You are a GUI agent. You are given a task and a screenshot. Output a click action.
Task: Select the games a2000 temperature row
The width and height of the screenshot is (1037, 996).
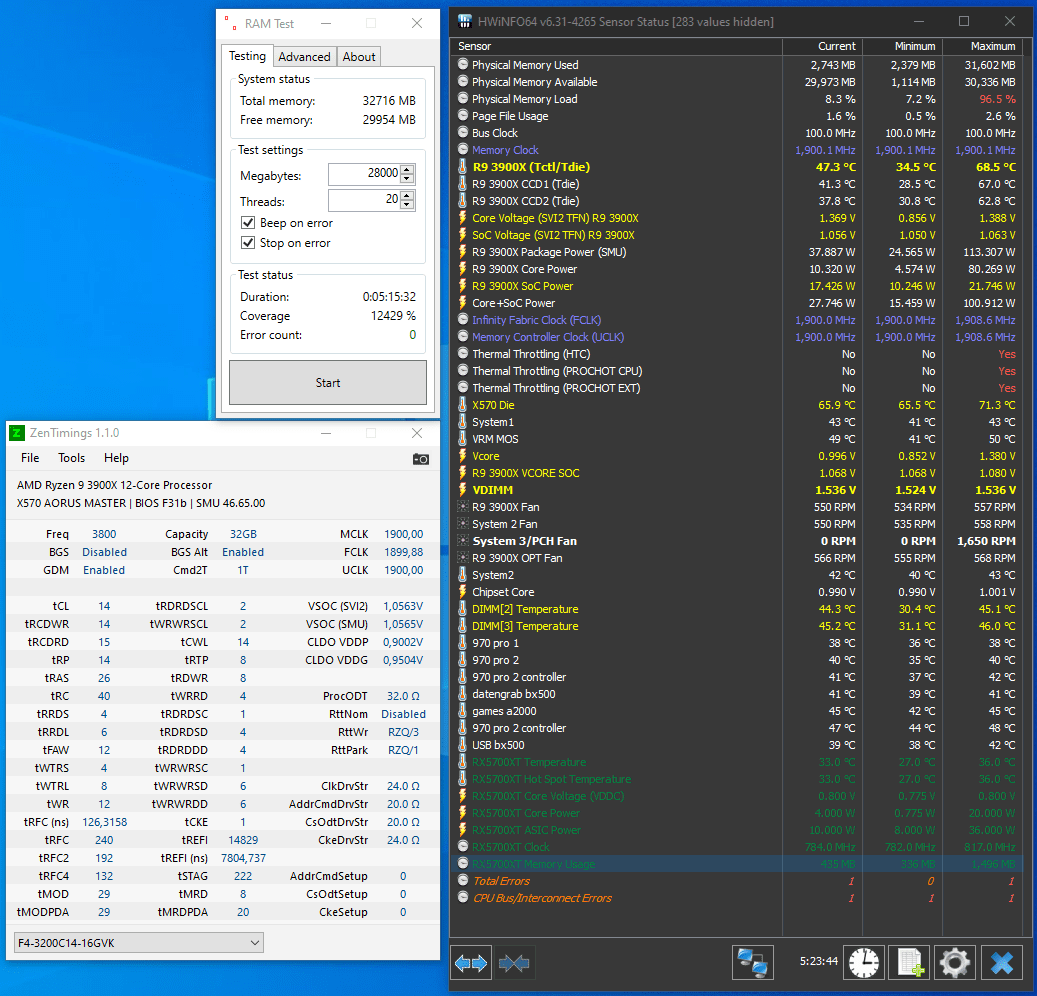[737, 711]
